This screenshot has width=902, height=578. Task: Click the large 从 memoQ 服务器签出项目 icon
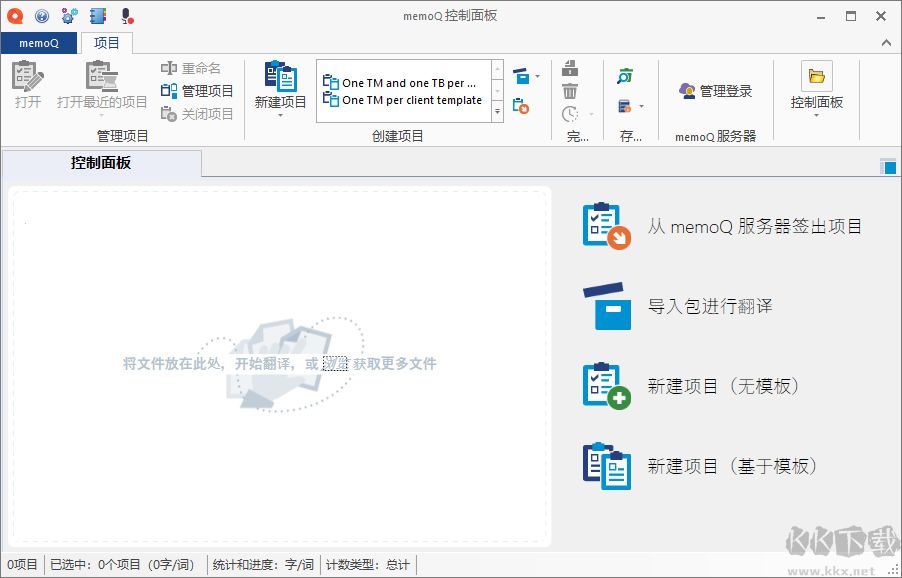[x=606, y=226]
